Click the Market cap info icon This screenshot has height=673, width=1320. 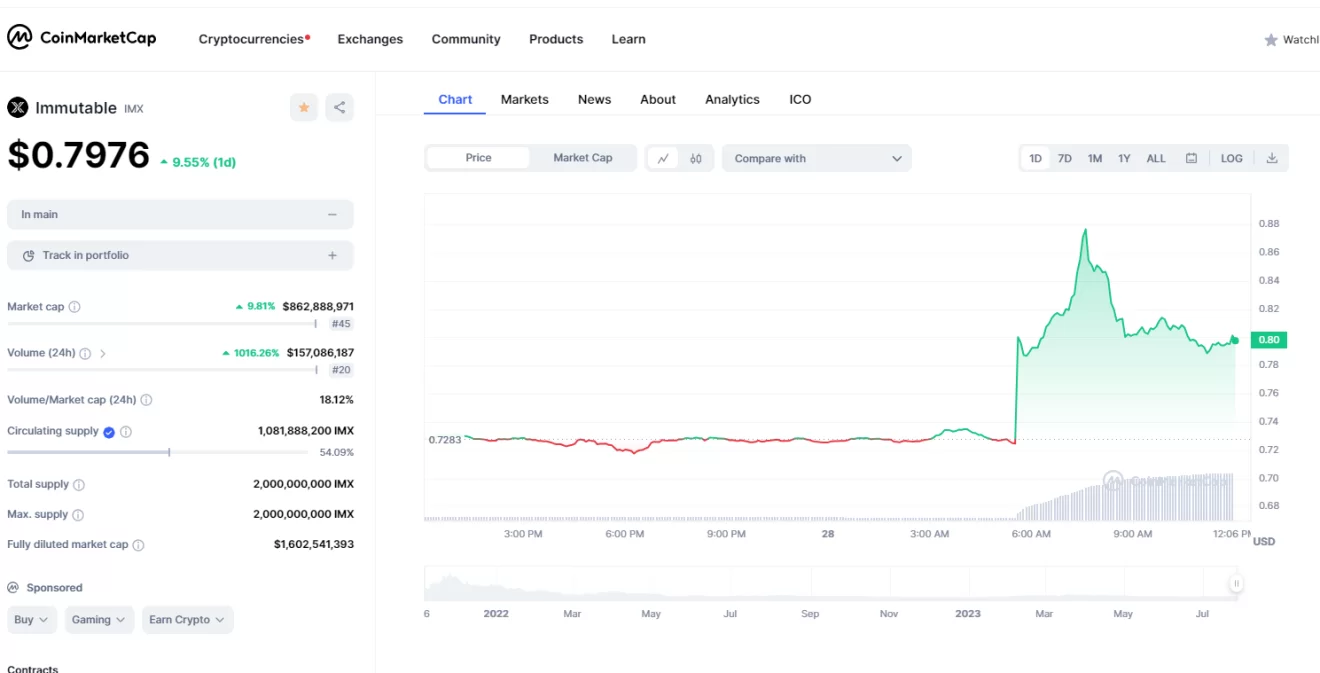75,307
